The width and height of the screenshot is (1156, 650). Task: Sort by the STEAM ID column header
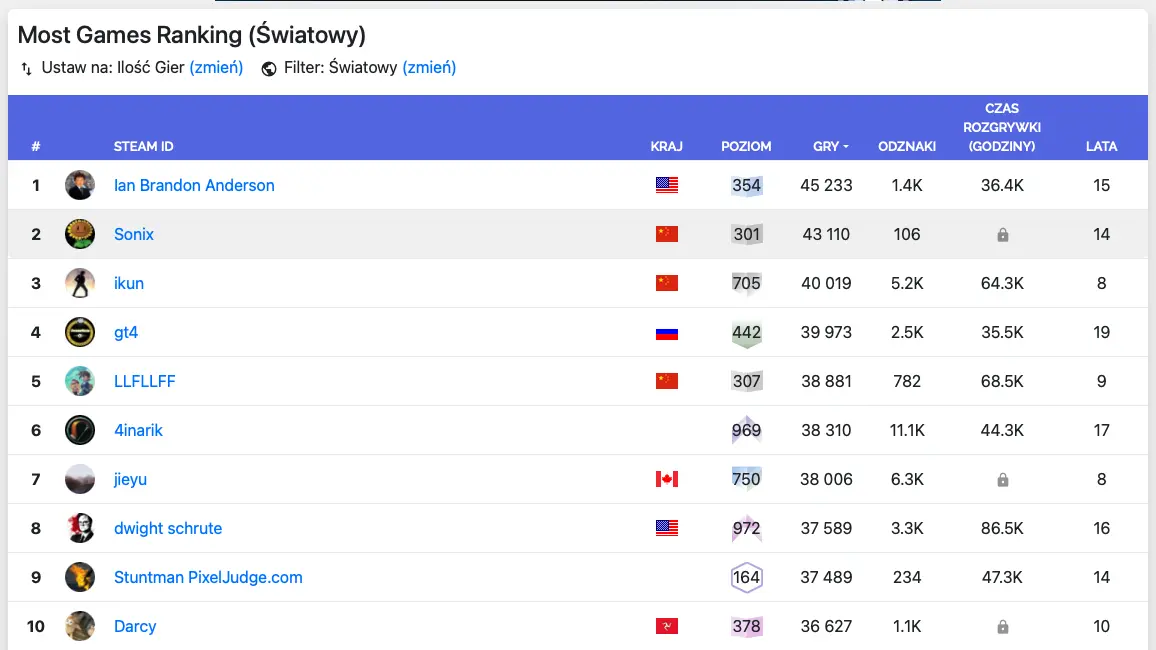tap(143, 147)
